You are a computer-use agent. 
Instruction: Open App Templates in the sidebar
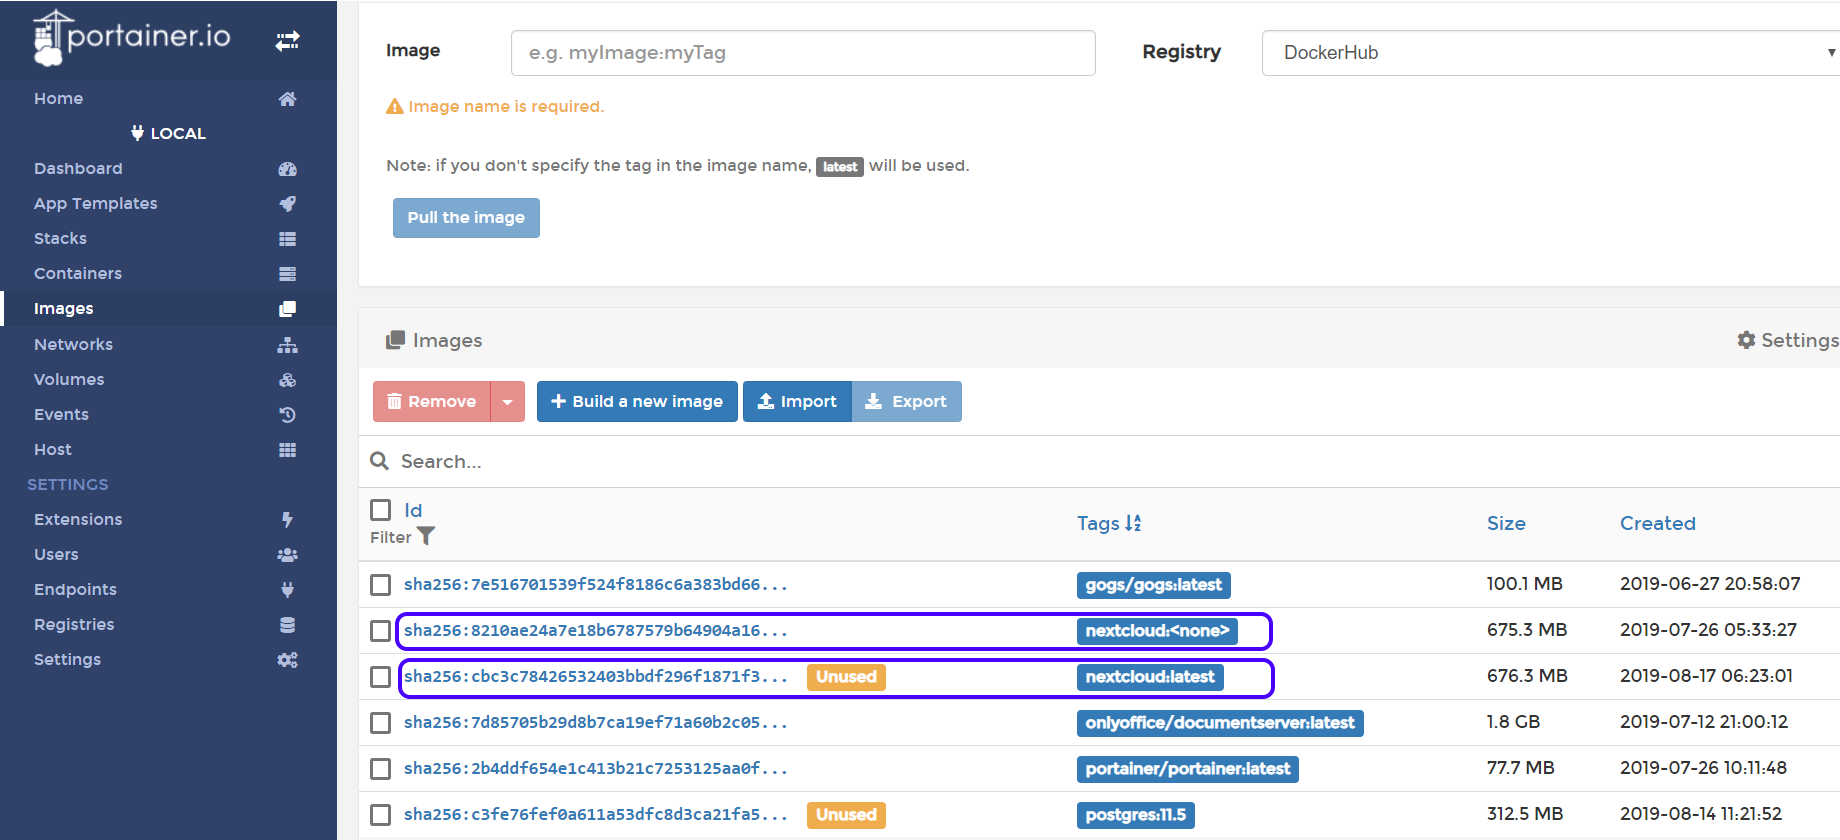click(x=96, y=204)
